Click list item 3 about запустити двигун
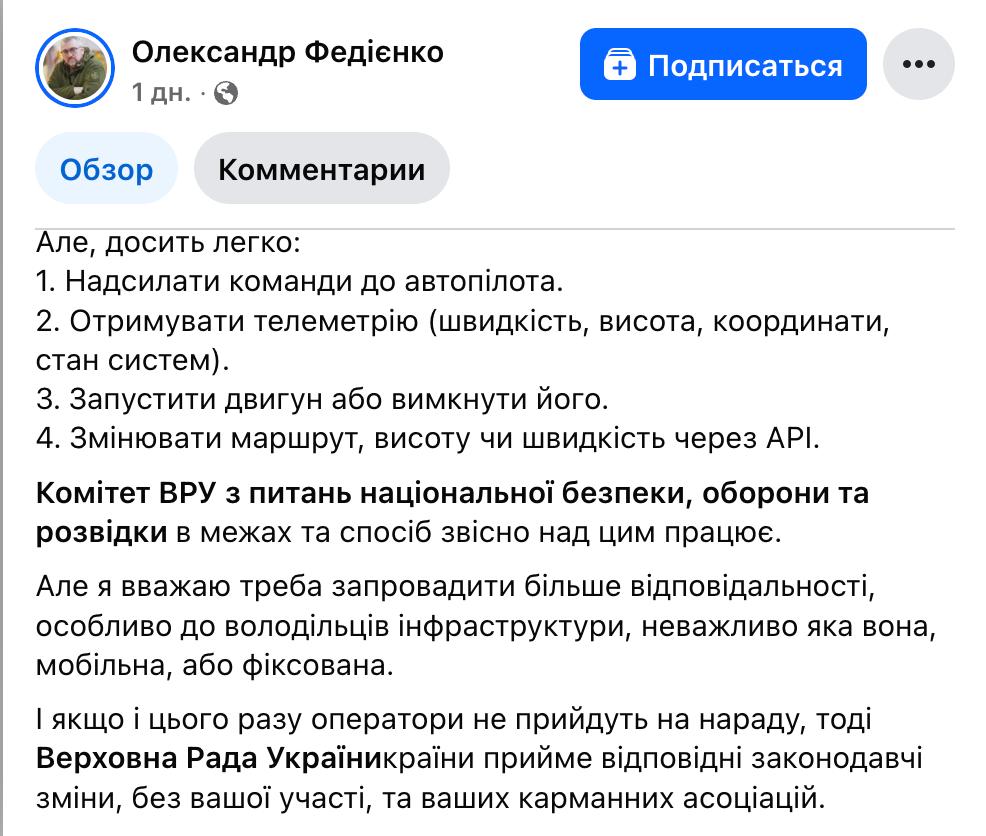Image resolution: width=986 pixels, height=836 pixels. 321,398
